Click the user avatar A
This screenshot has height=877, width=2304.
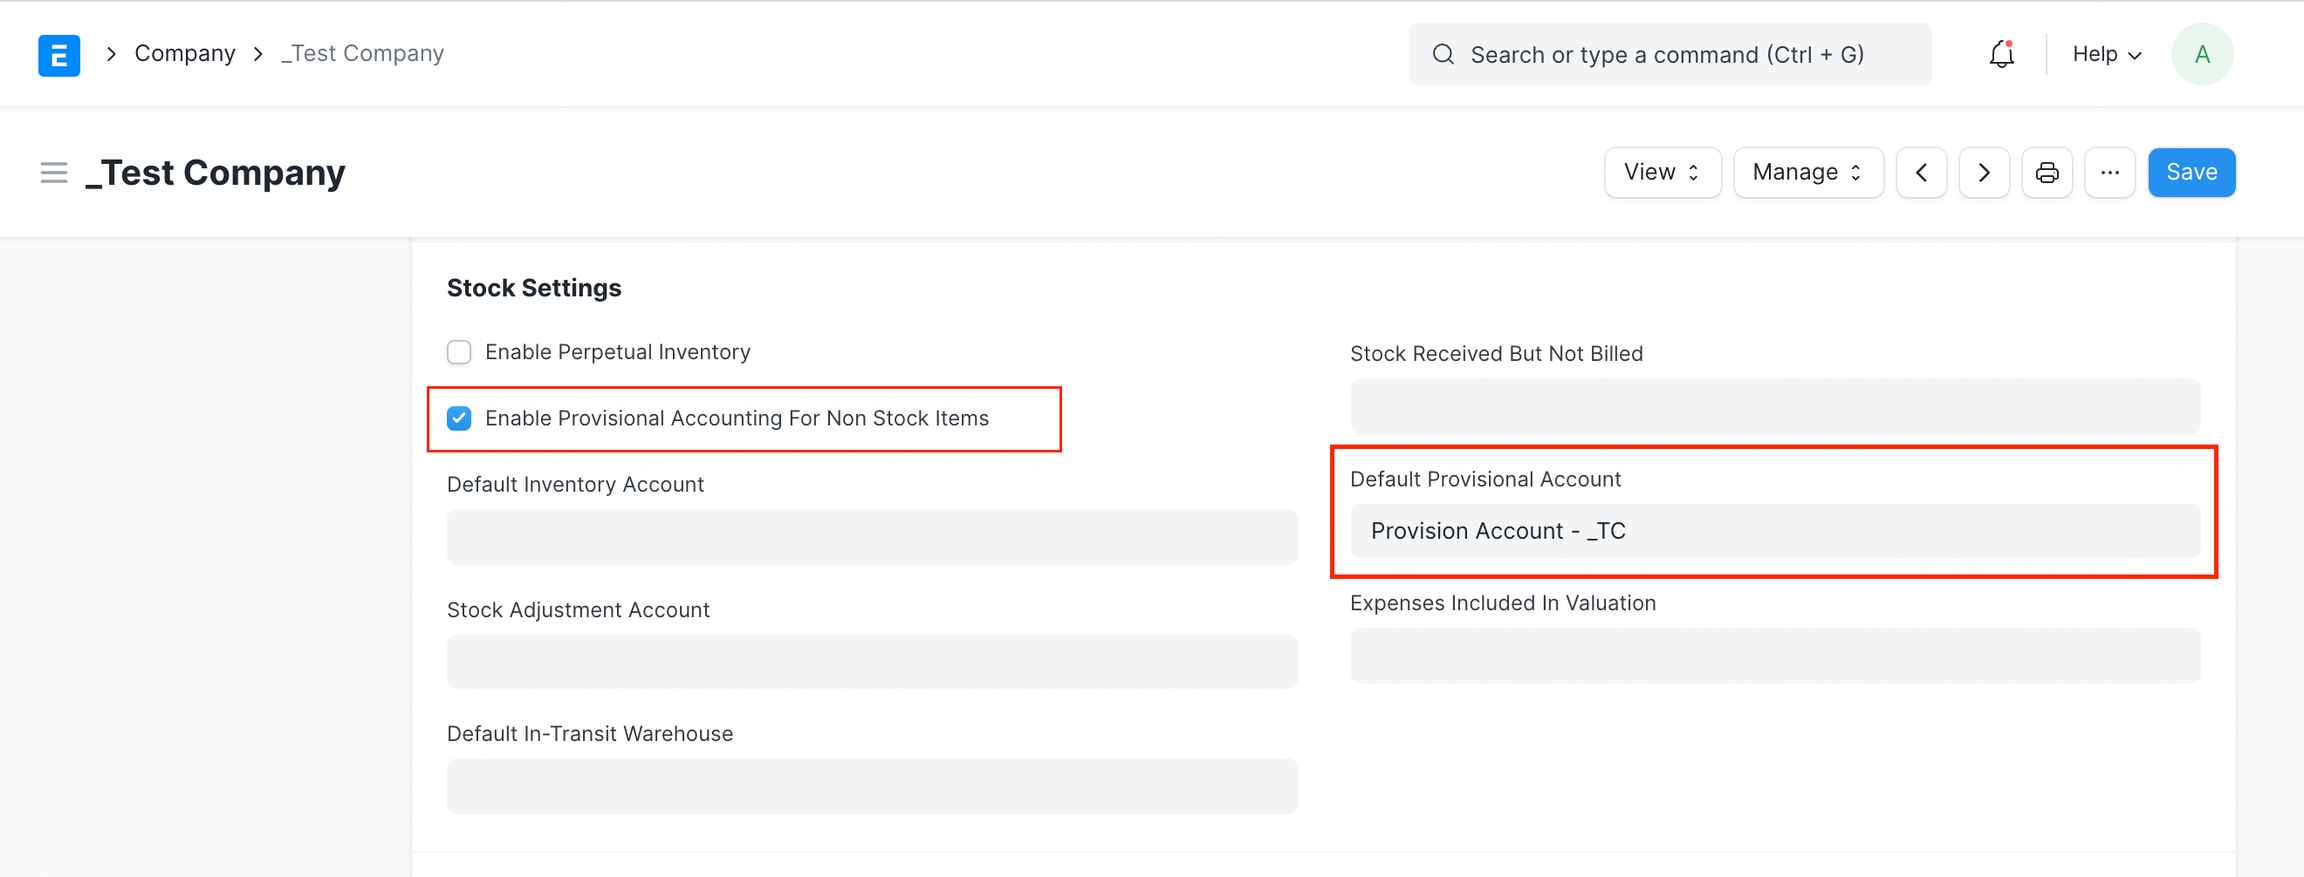coord(2201,54)
